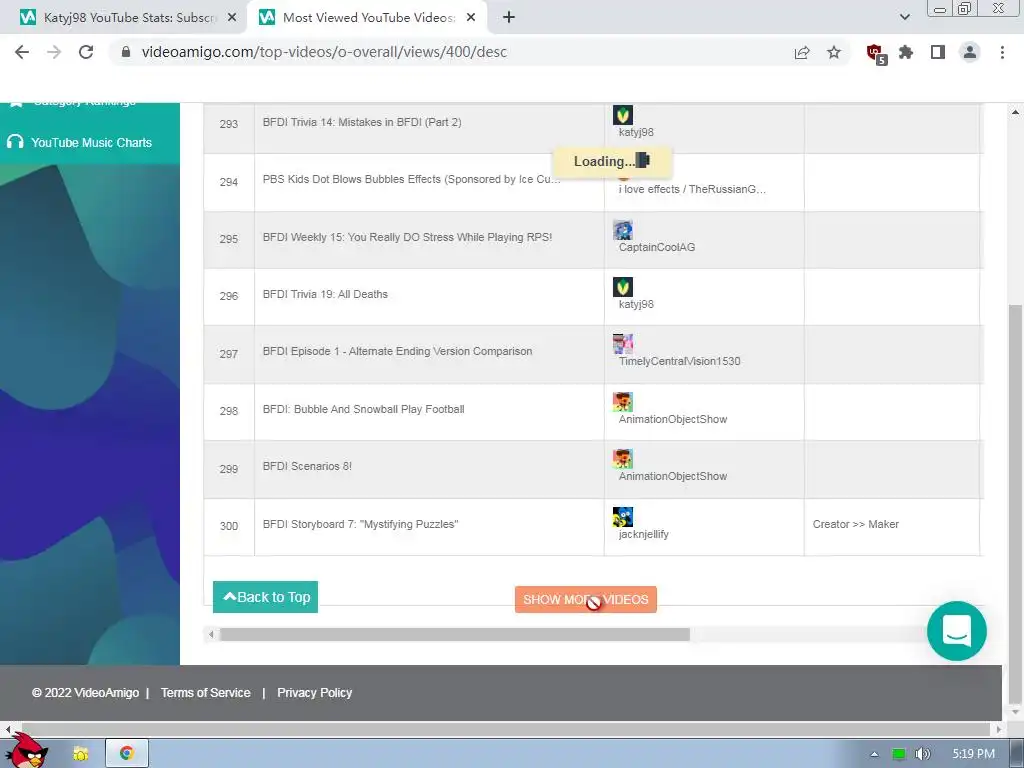Click the SHOW MORE VIDEOS button

click(586, 600)
